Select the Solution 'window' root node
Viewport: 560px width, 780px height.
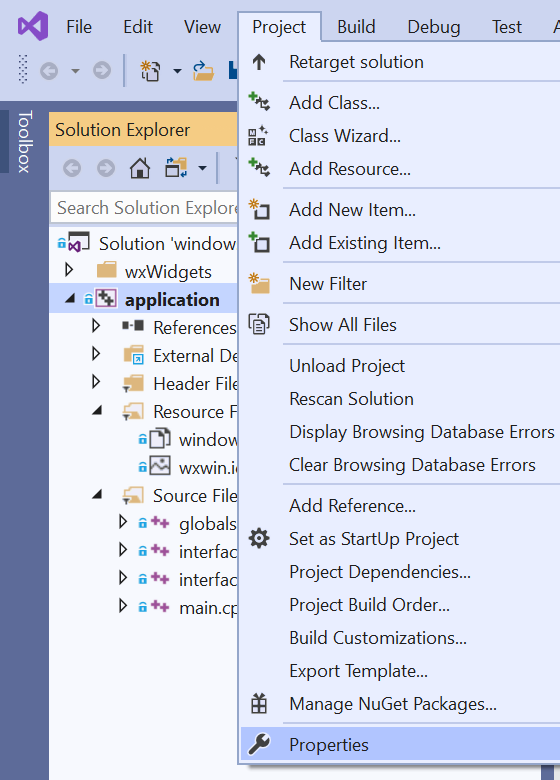point(167,243)
